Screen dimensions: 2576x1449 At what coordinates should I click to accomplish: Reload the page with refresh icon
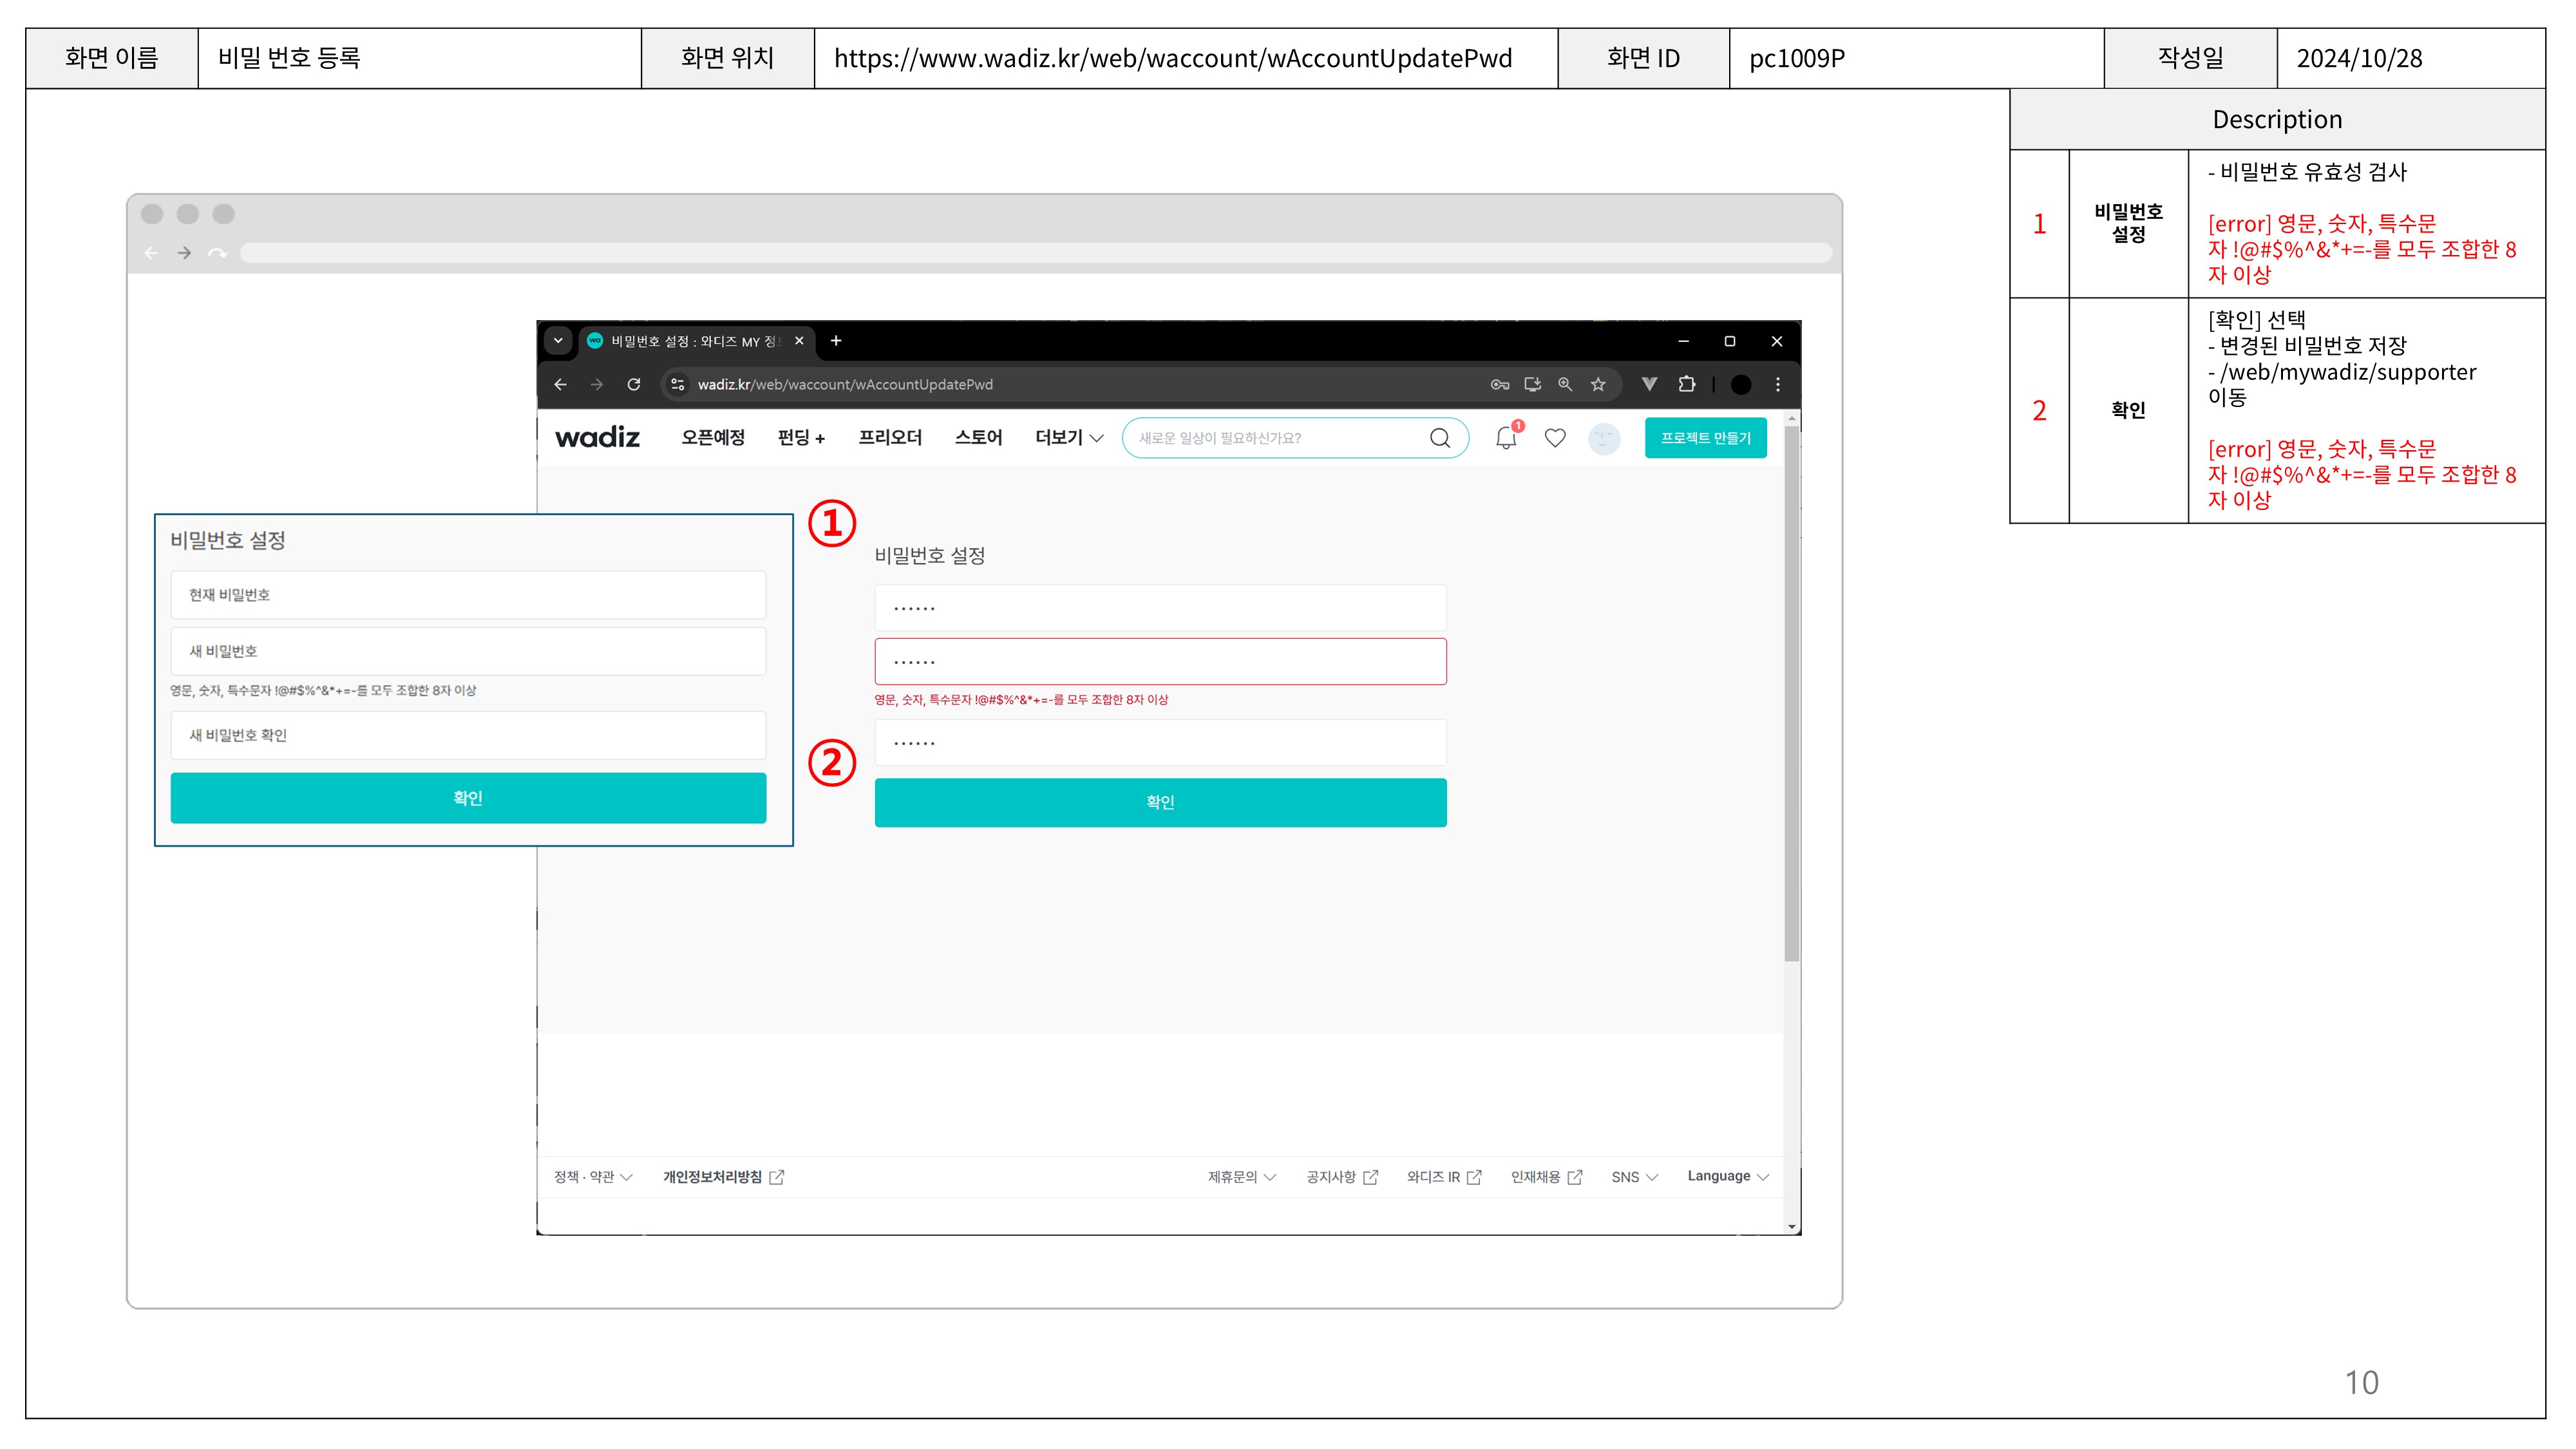[633, 384]
